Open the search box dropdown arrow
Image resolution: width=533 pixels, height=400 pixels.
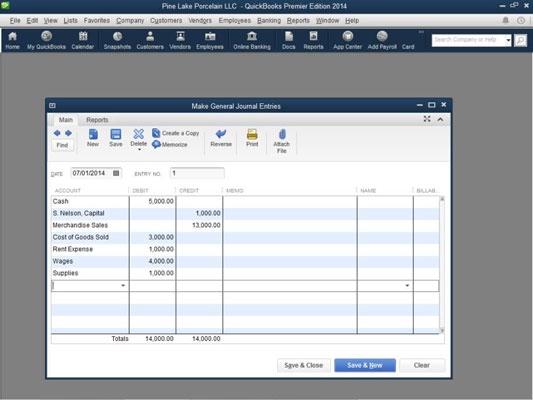(508, 40)
